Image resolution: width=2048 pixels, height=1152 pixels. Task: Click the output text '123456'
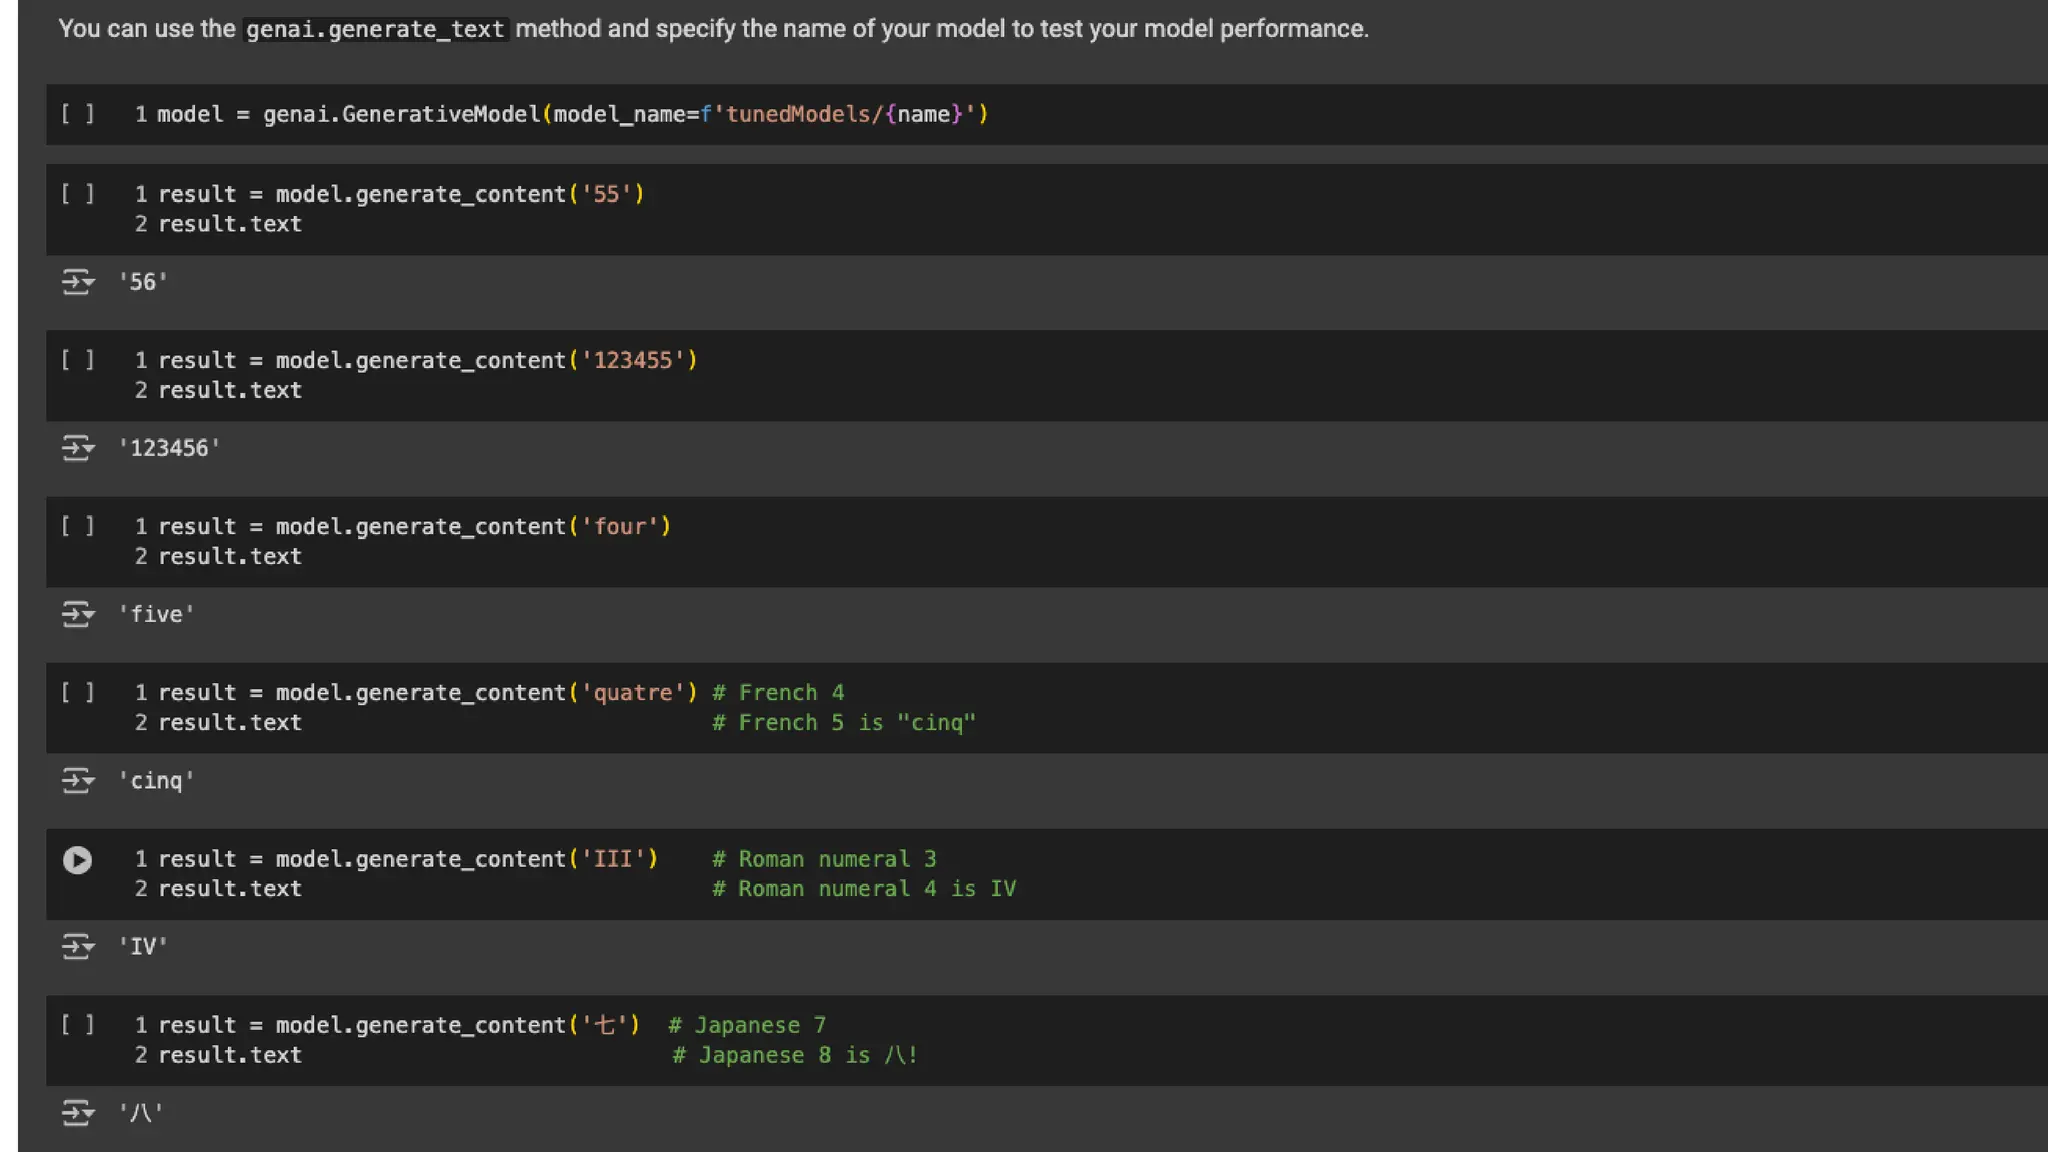[x=169, y=448]
